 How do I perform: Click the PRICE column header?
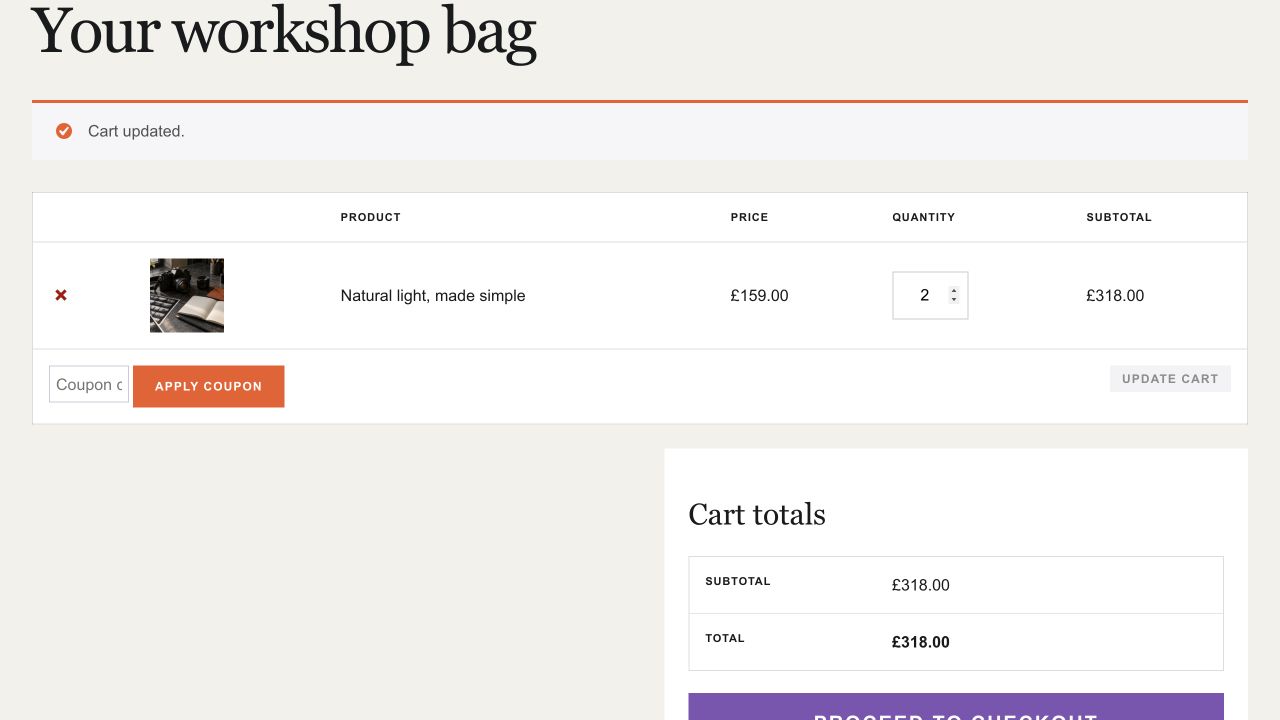click(749, 217)
